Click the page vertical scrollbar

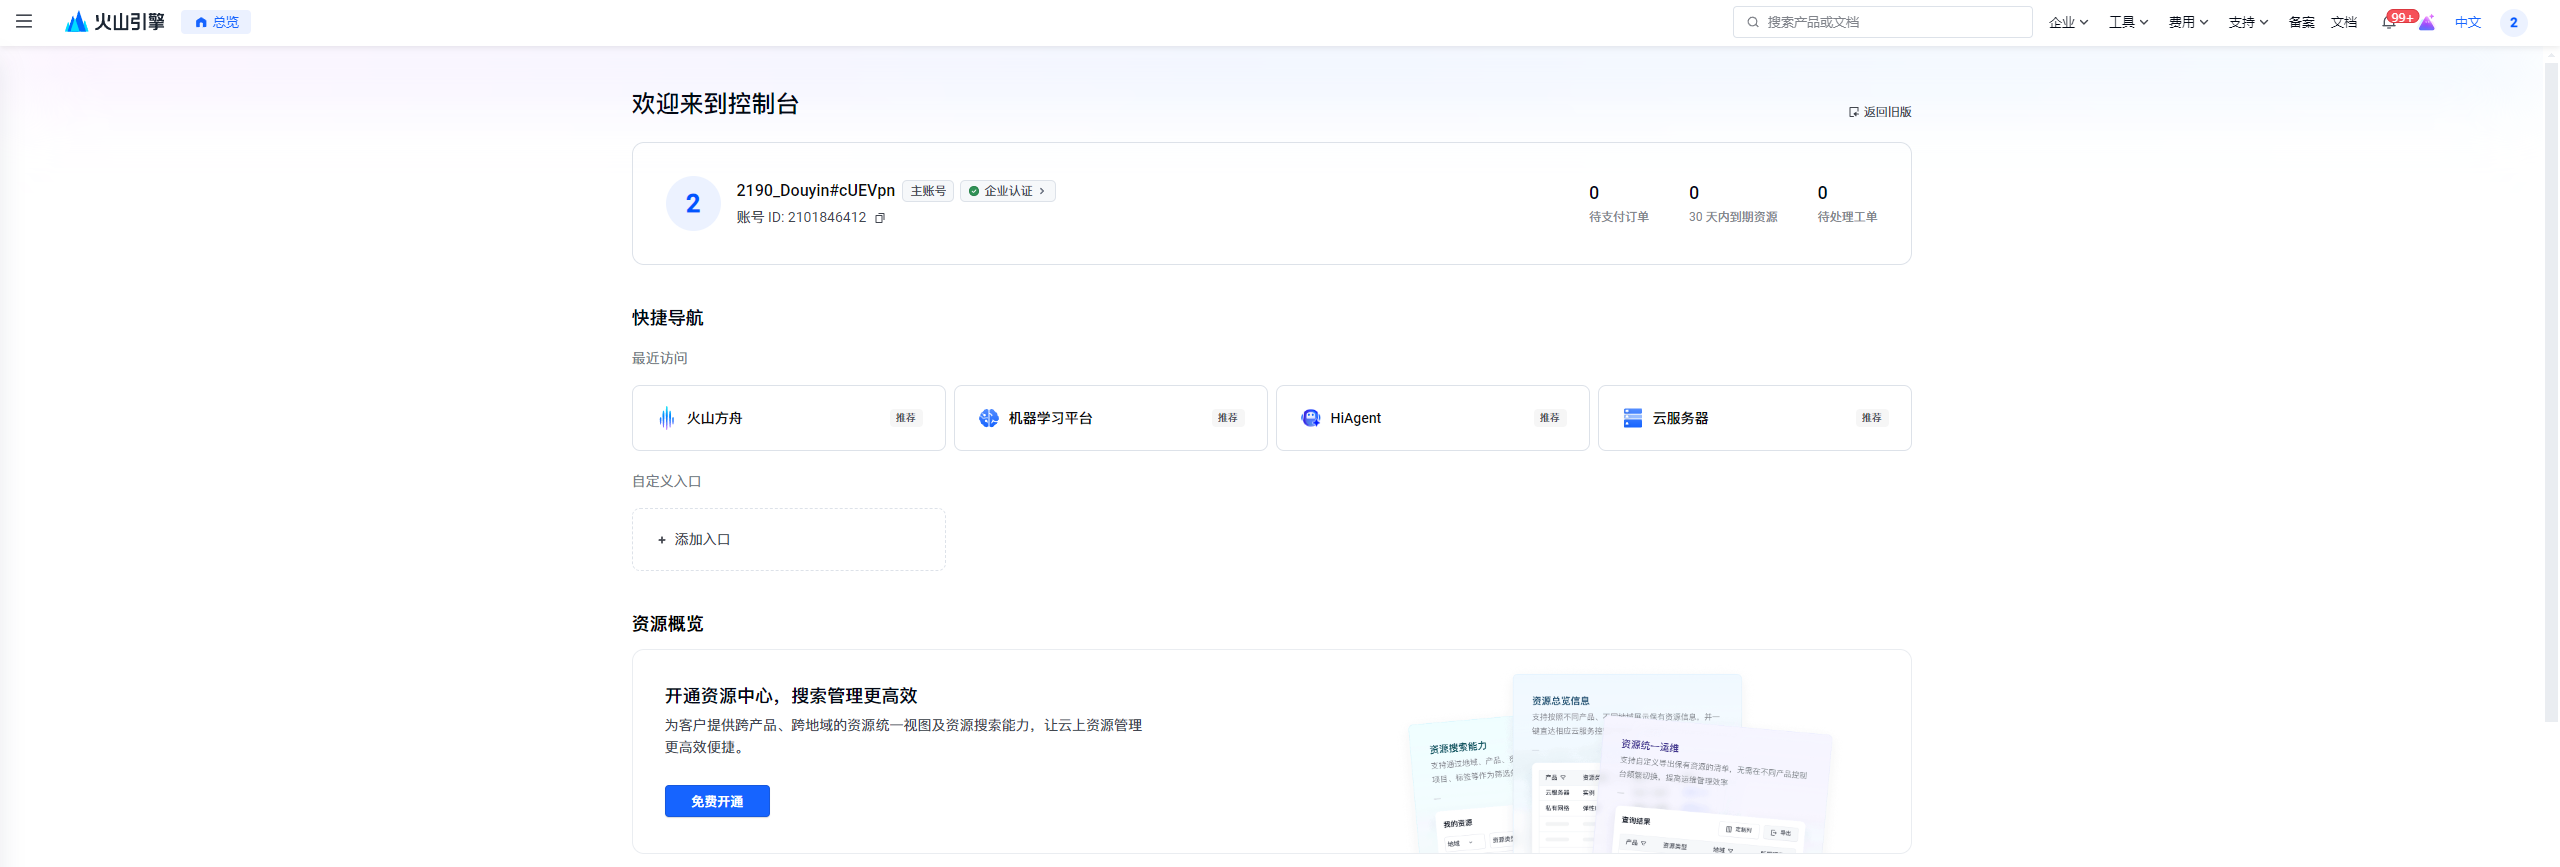pyautogui.click(x=2551, y=392)
